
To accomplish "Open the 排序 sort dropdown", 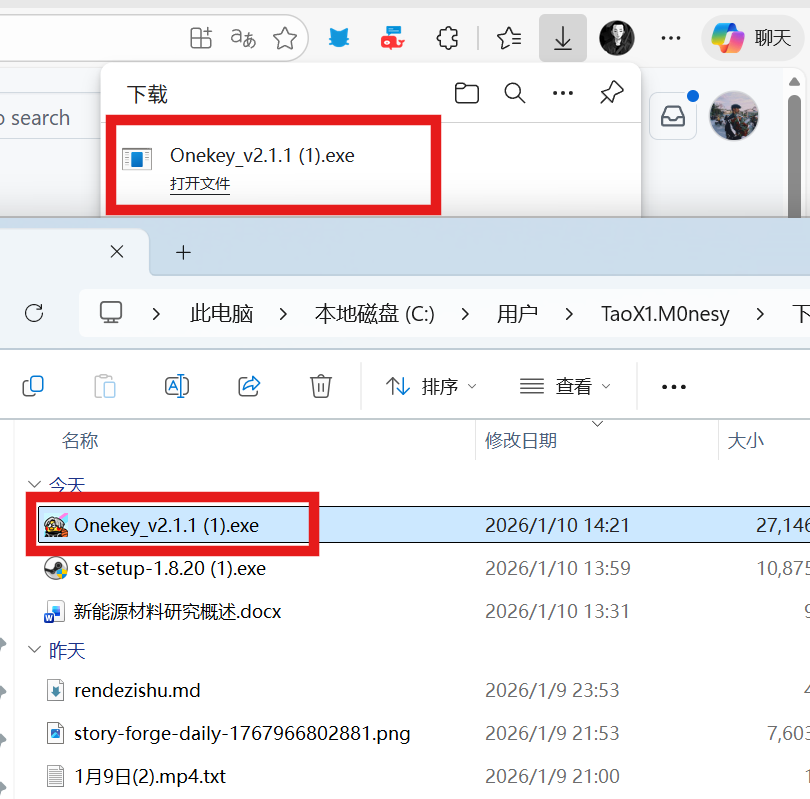I will (x=431, y=386).
